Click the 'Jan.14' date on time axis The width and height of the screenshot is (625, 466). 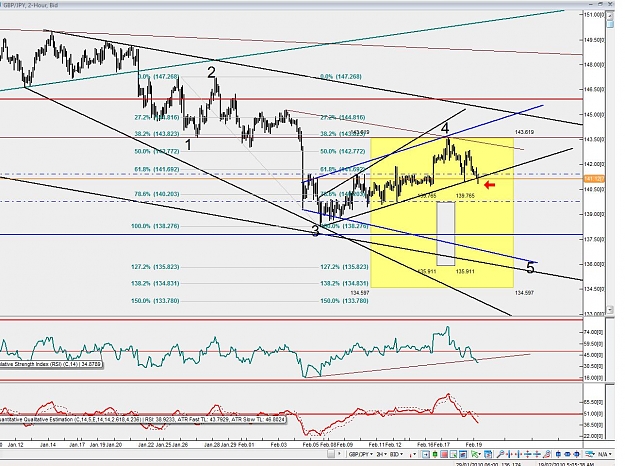[x=48, y=444]
